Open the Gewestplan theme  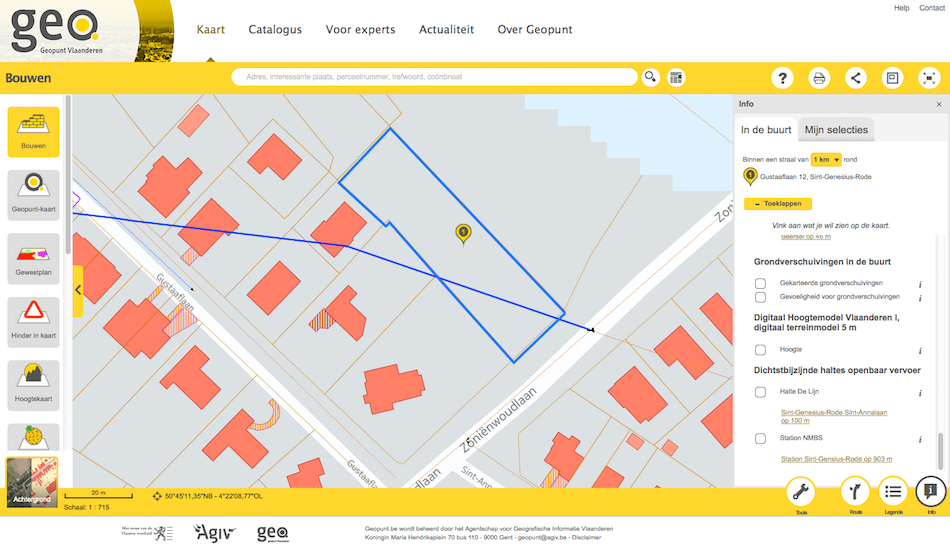point(33,259)
